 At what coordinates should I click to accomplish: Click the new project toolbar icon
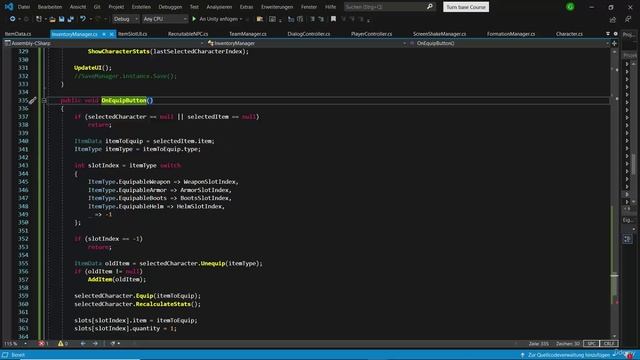(39, 19)
